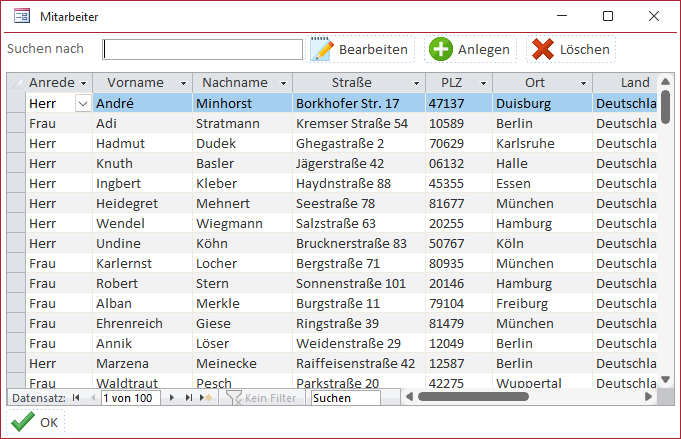Viewport: 681px width, 439px height.
Task: Click the Mitarbeiter form icon in title bar
Action: (x=22, y=17)
